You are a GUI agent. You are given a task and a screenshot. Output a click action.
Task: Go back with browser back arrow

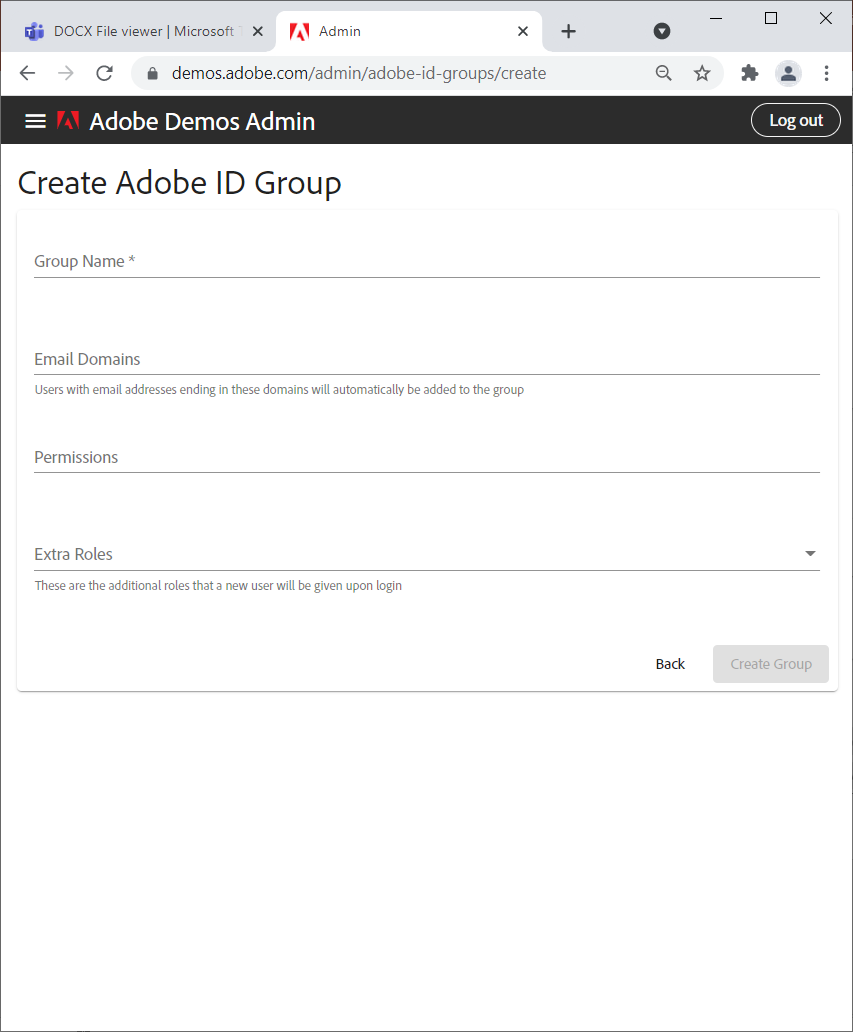point(27,73)
